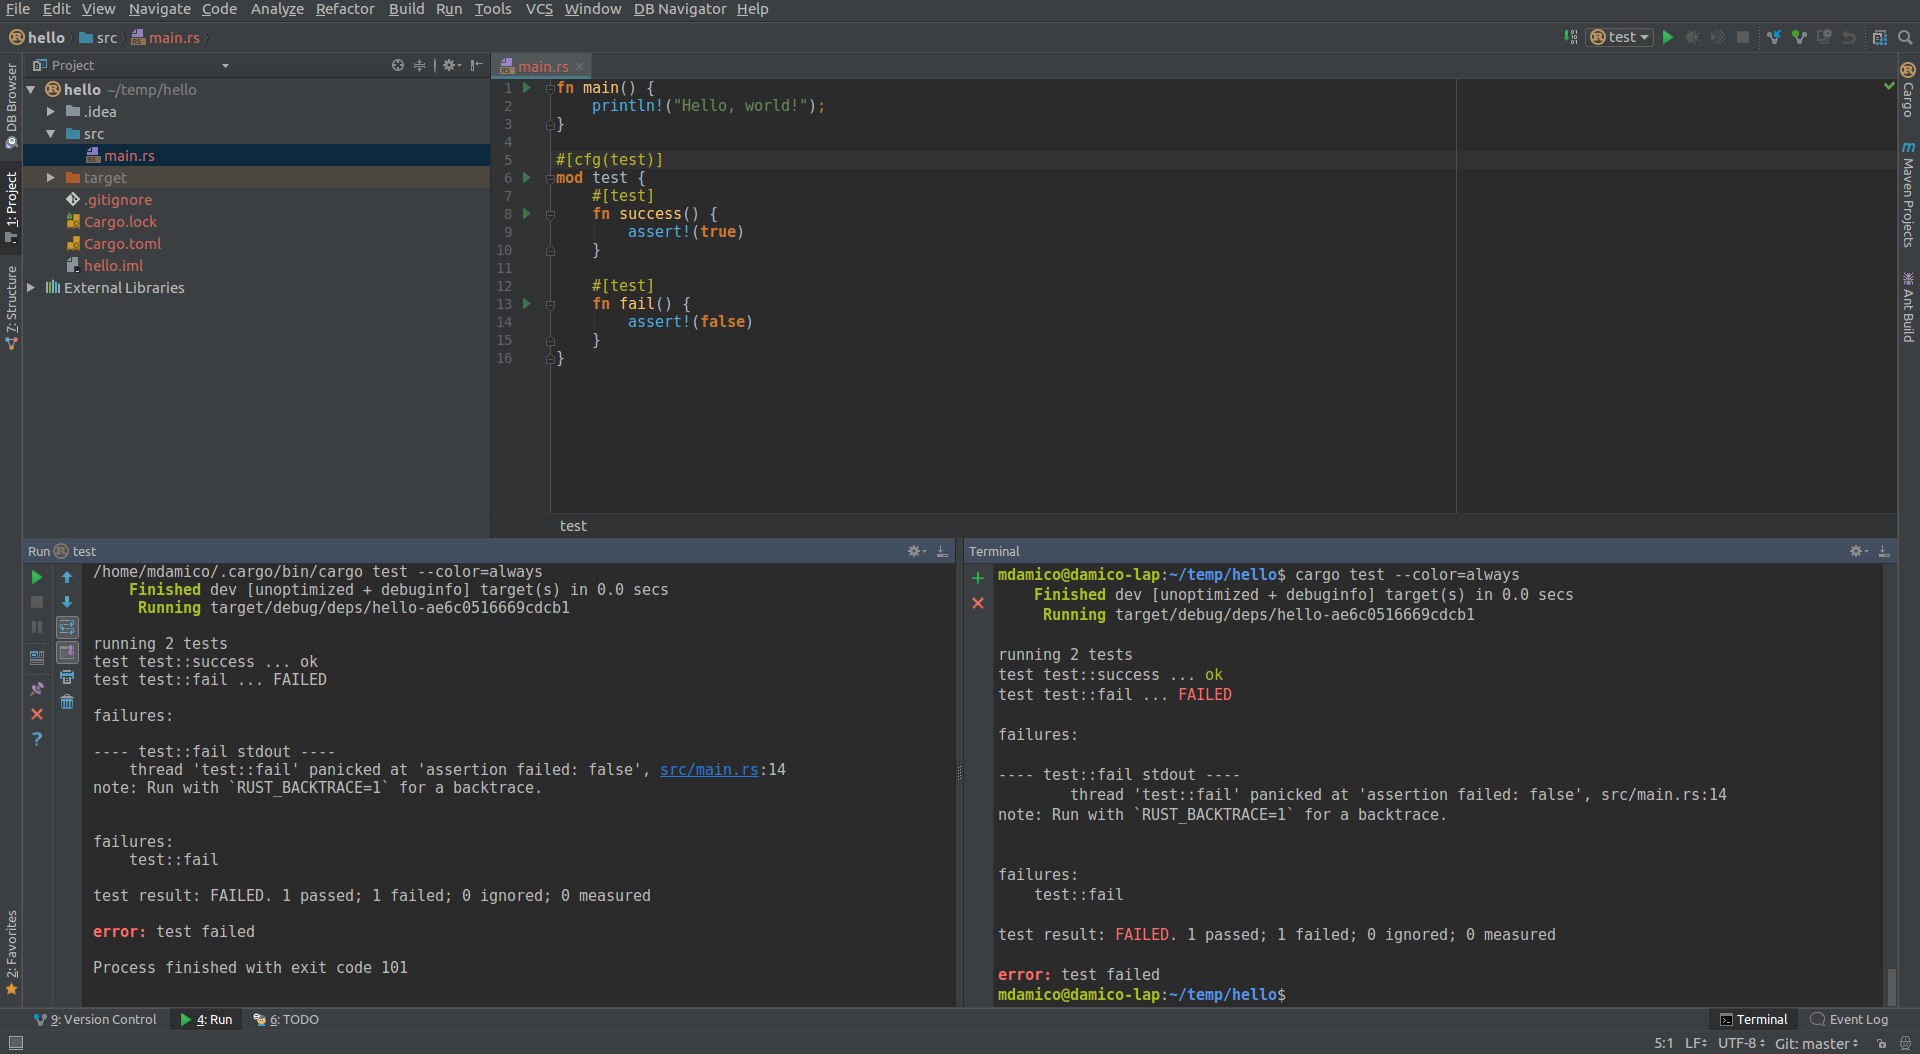Expand External Libraries node
Viewport: 1920px width, 1054px height.
click(x=31, y=288)
